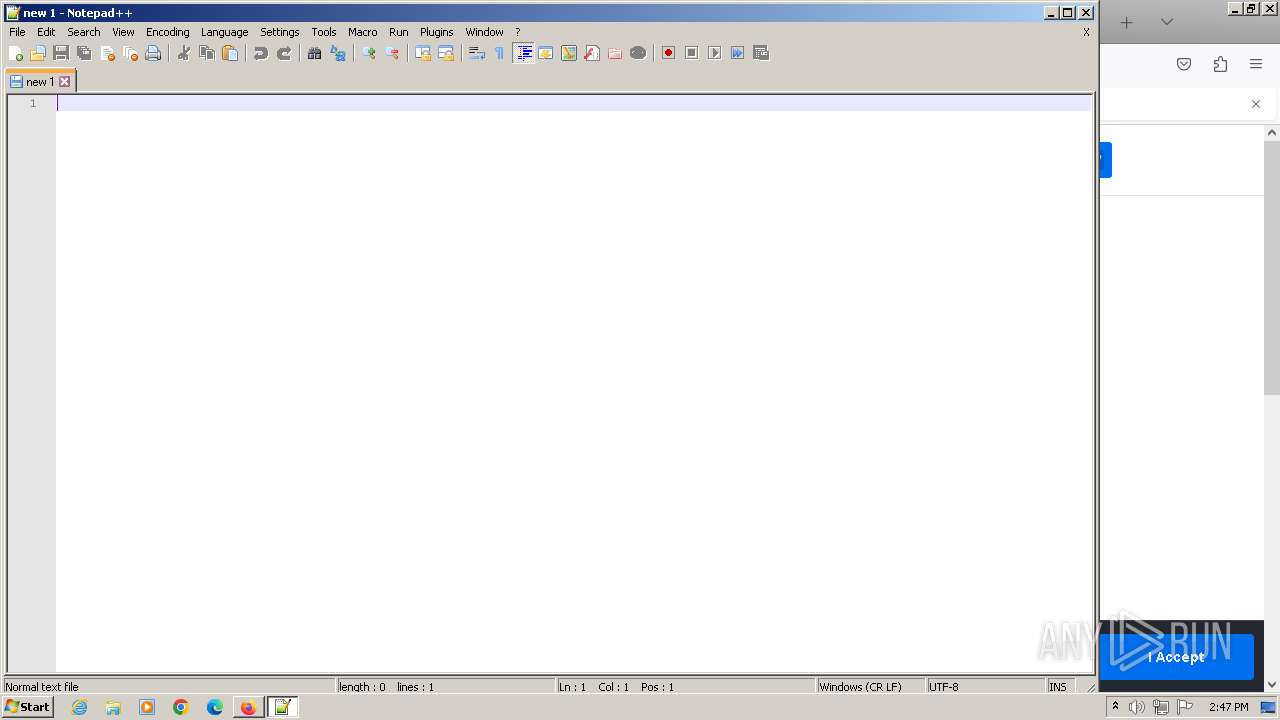This screenshot has height=720, width=1280.
Task: Click inside the editor text area line 1
Action: pos(573,103)
